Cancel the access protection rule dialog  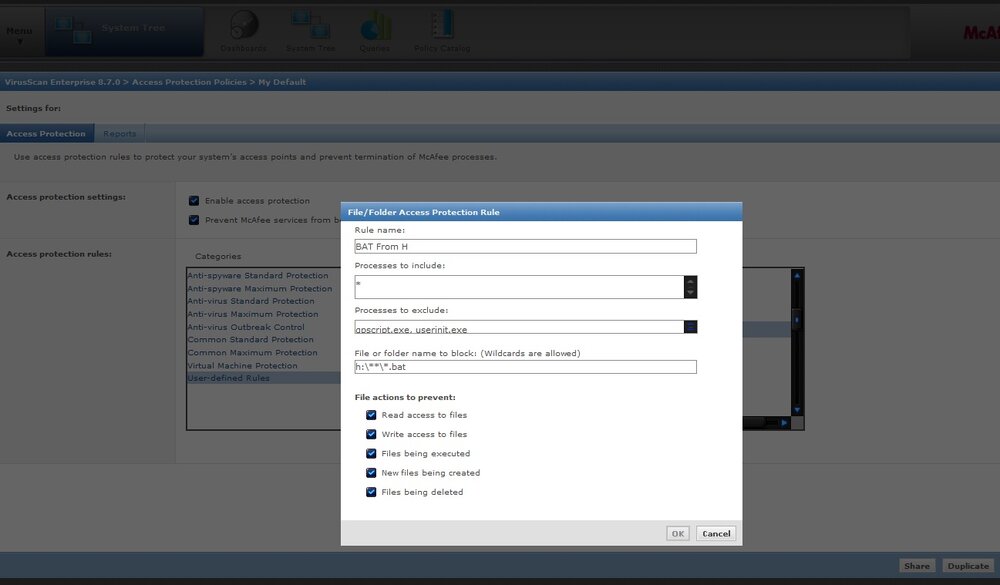pos(716,533)
